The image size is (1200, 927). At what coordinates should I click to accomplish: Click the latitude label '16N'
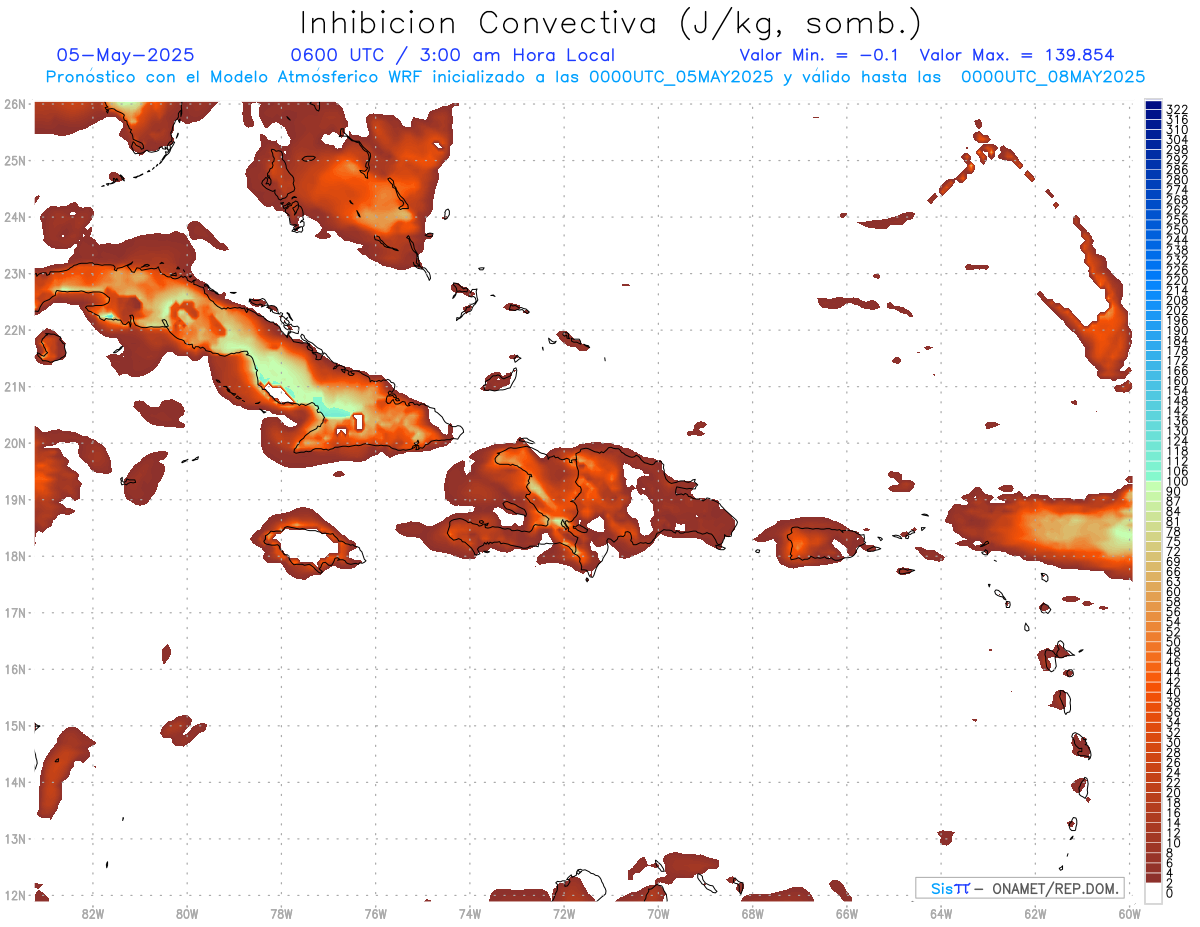click(x=14, y=669)
